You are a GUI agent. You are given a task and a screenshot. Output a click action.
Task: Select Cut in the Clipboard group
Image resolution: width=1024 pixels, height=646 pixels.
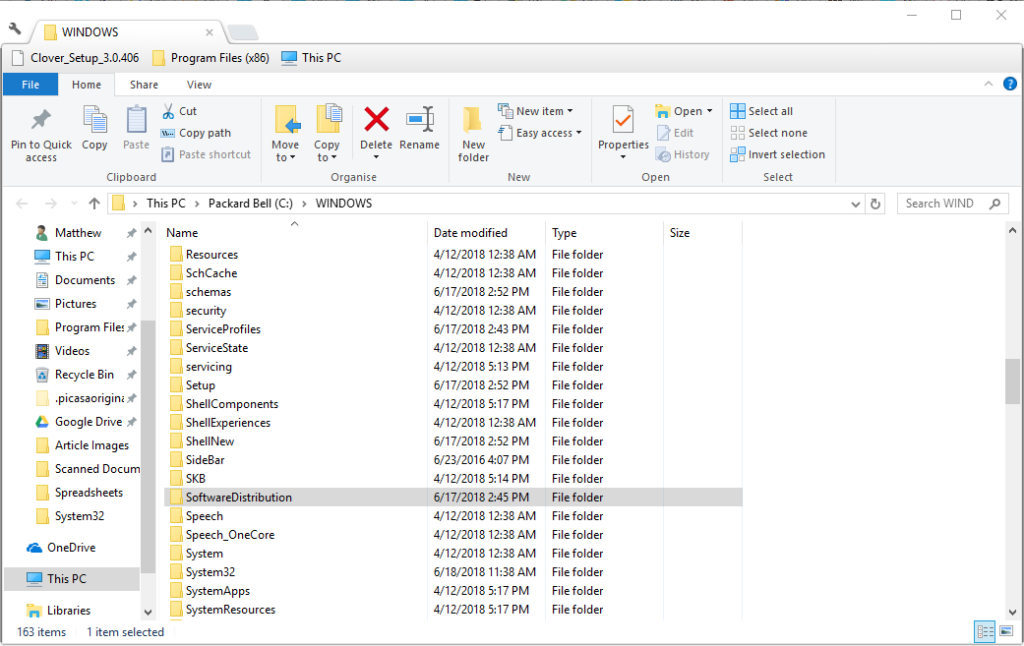[x=180, y=111]
